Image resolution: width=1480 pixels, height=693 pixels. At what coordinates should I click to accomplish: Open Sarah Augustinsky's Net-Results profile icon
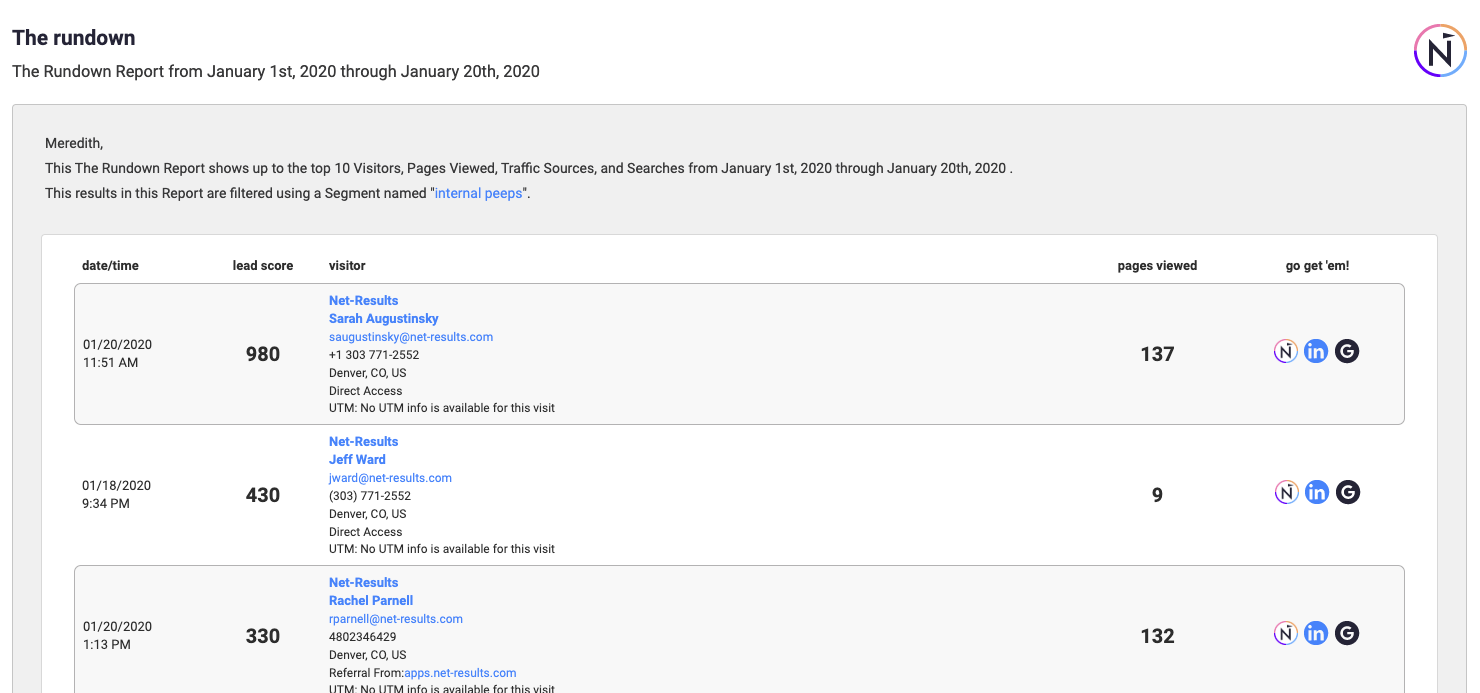(x=1285, y=351)
